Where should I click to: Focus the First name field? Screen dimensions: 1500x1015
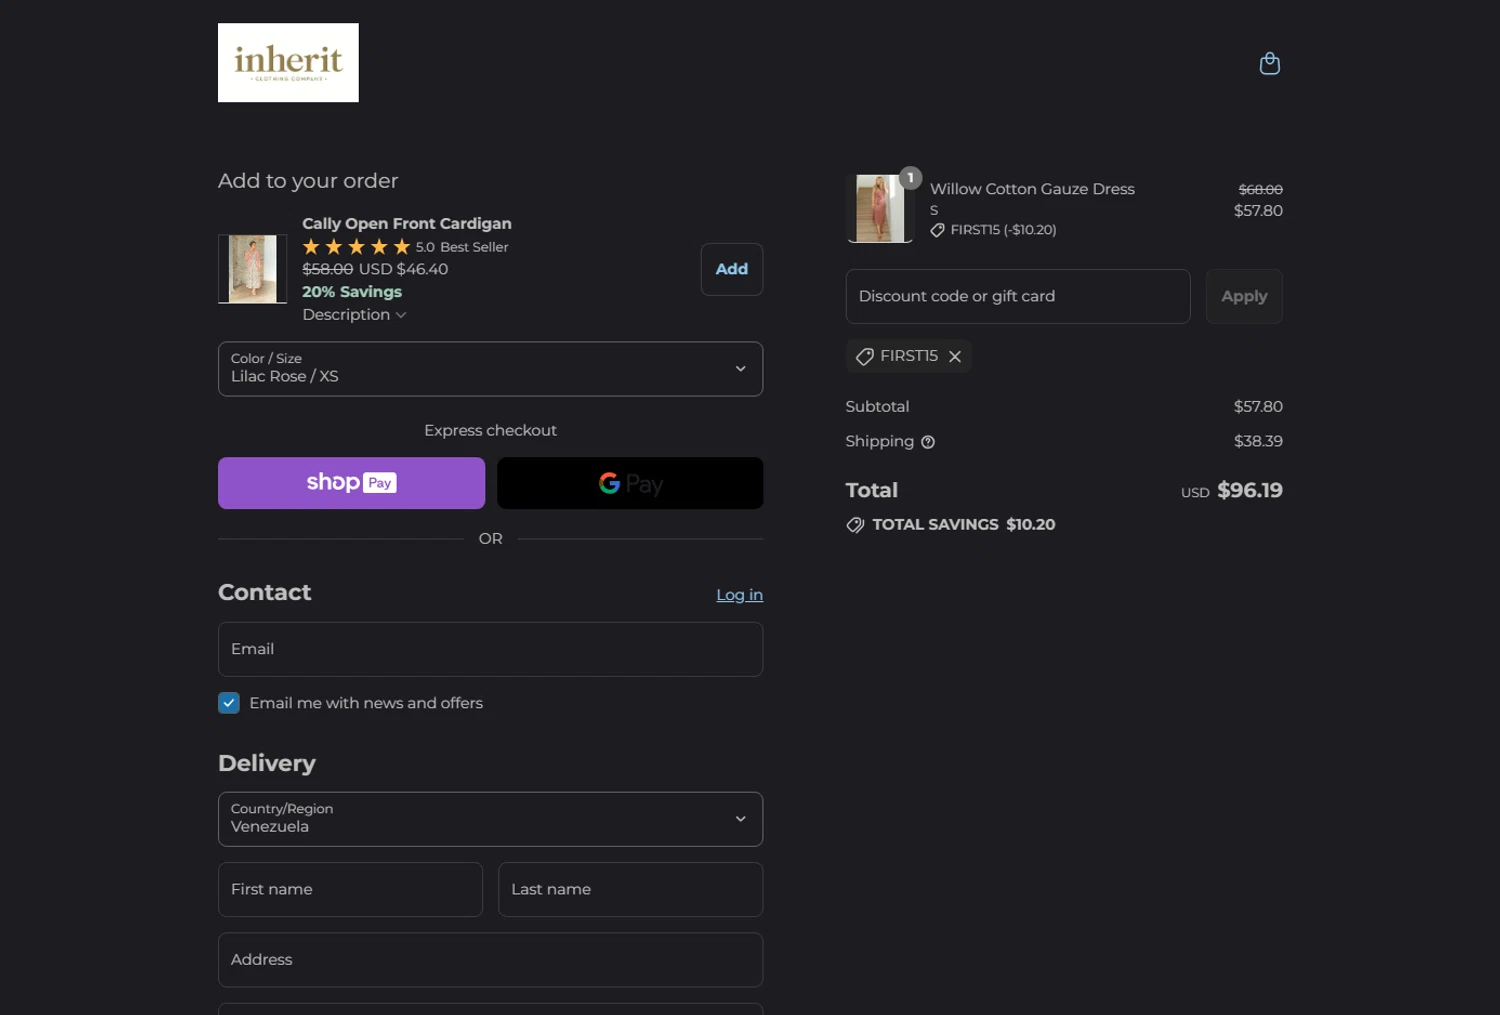350,889
